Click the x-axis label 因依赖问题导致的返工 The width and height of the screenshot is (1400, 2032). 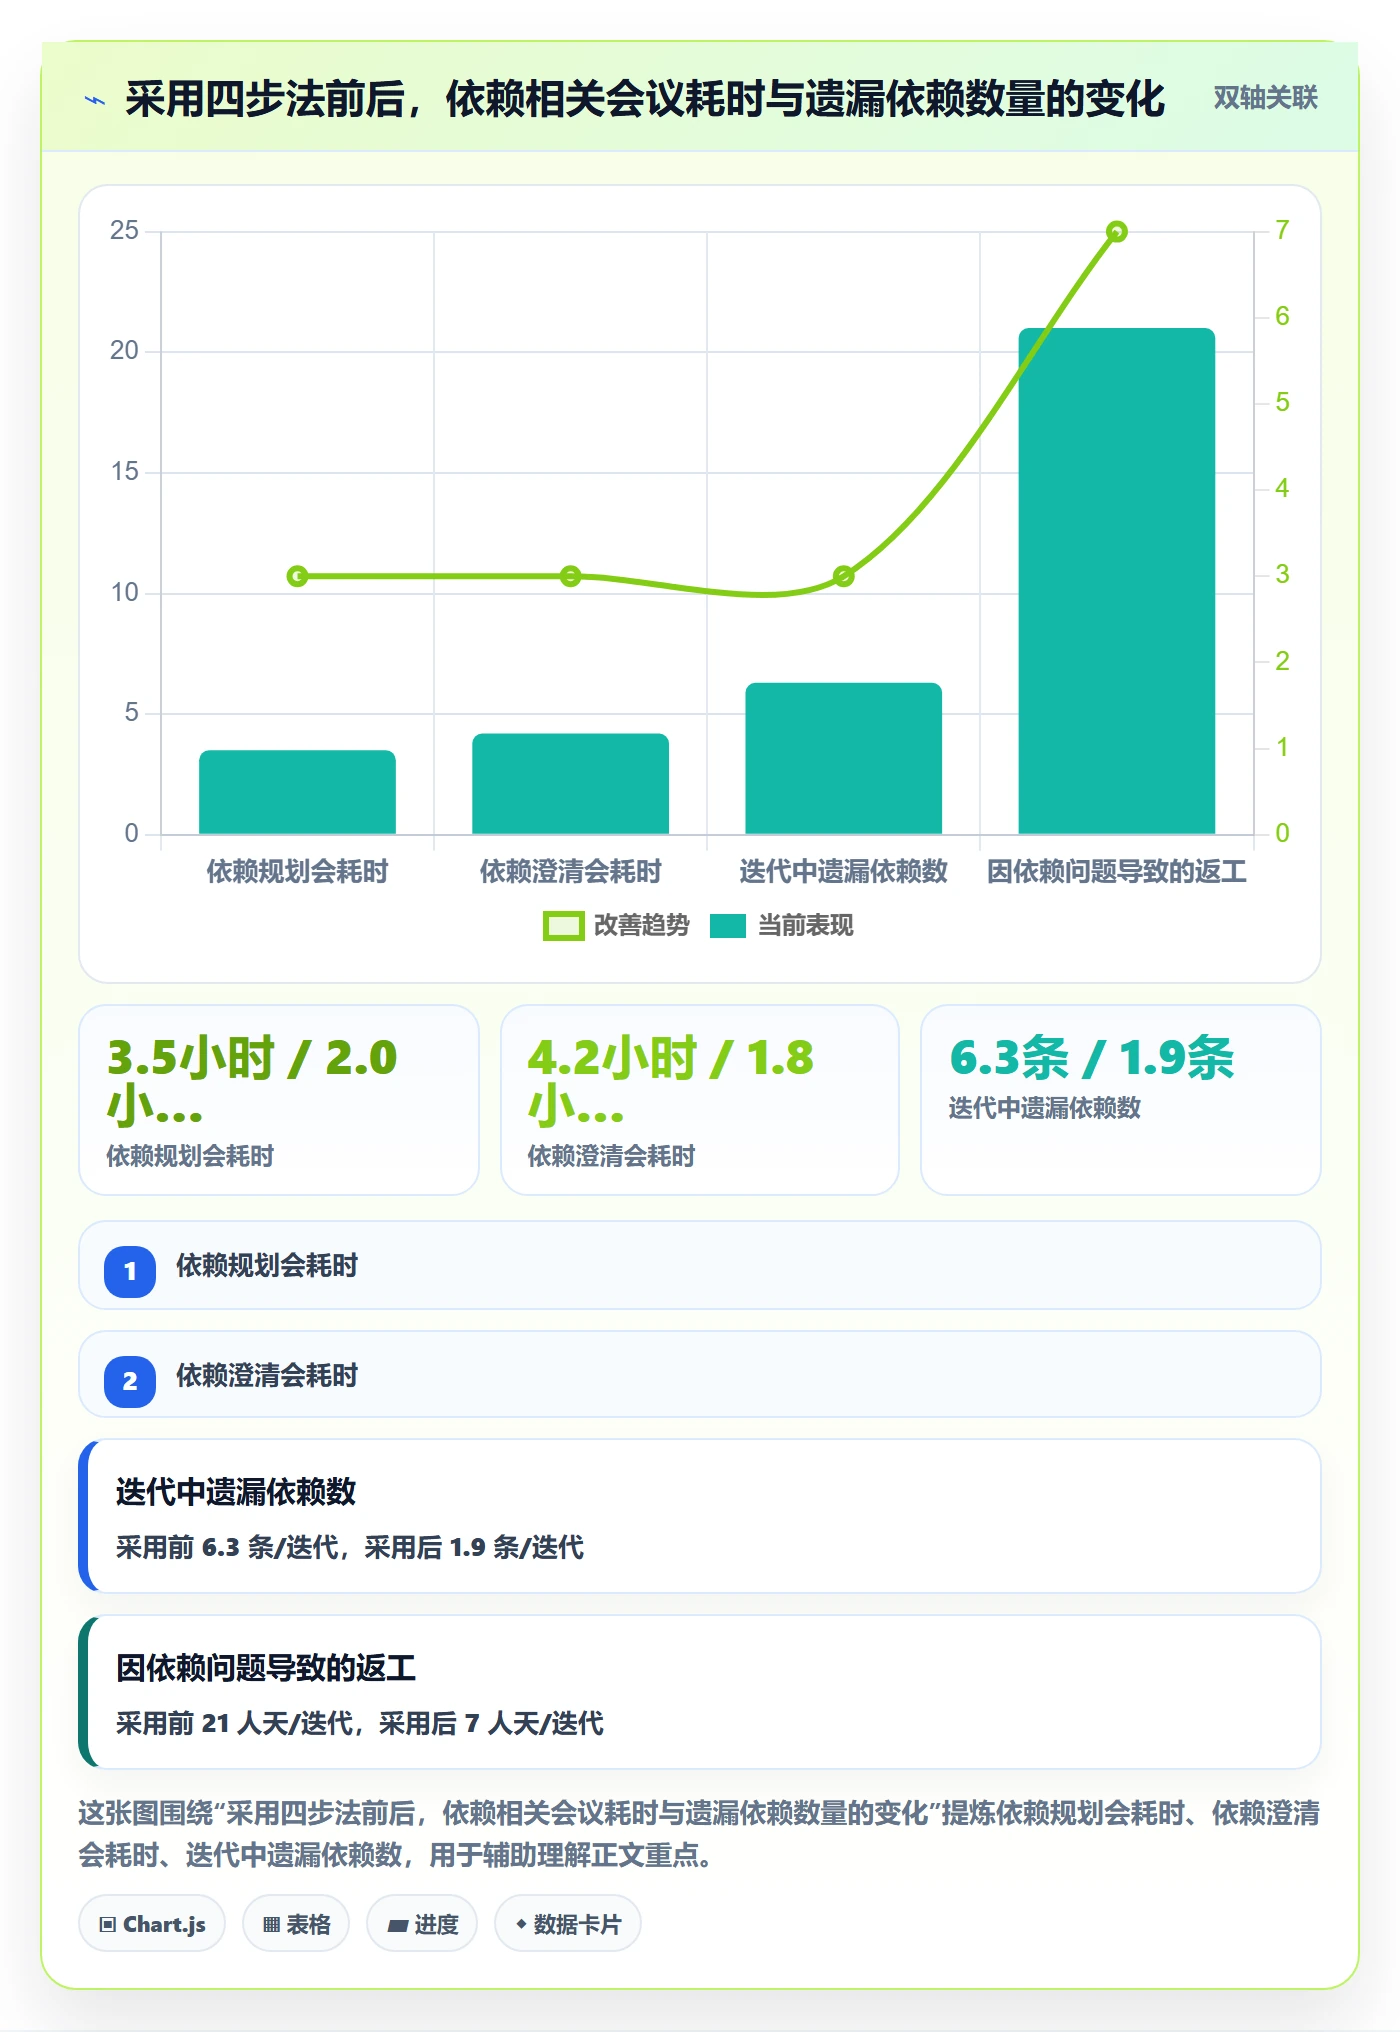pyautogui.click(x=1116, y=872)
